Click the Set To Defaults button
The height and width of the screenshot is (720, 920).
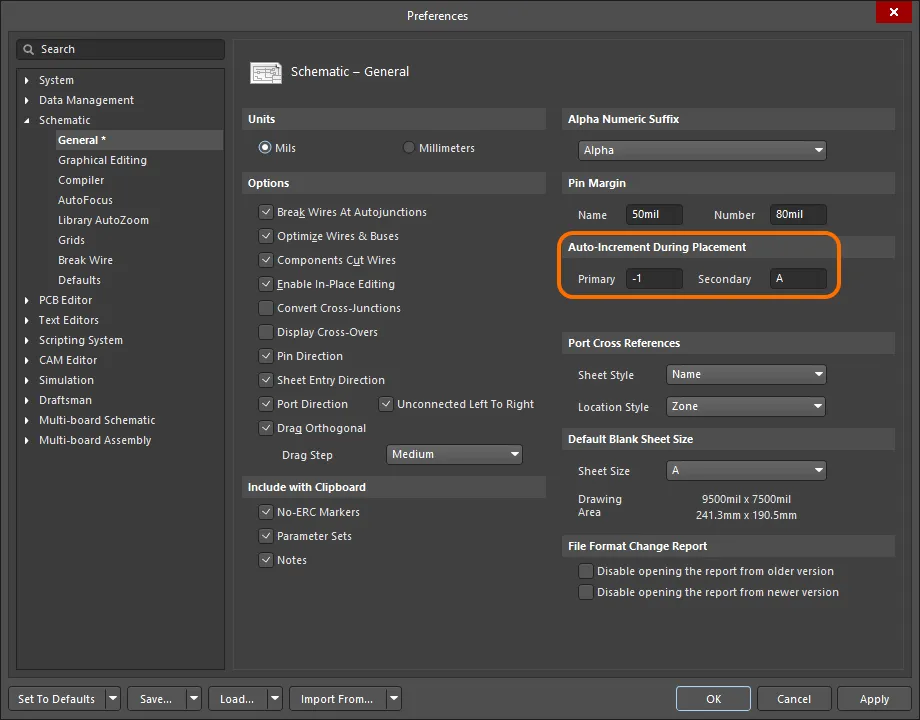coord(56,698)
